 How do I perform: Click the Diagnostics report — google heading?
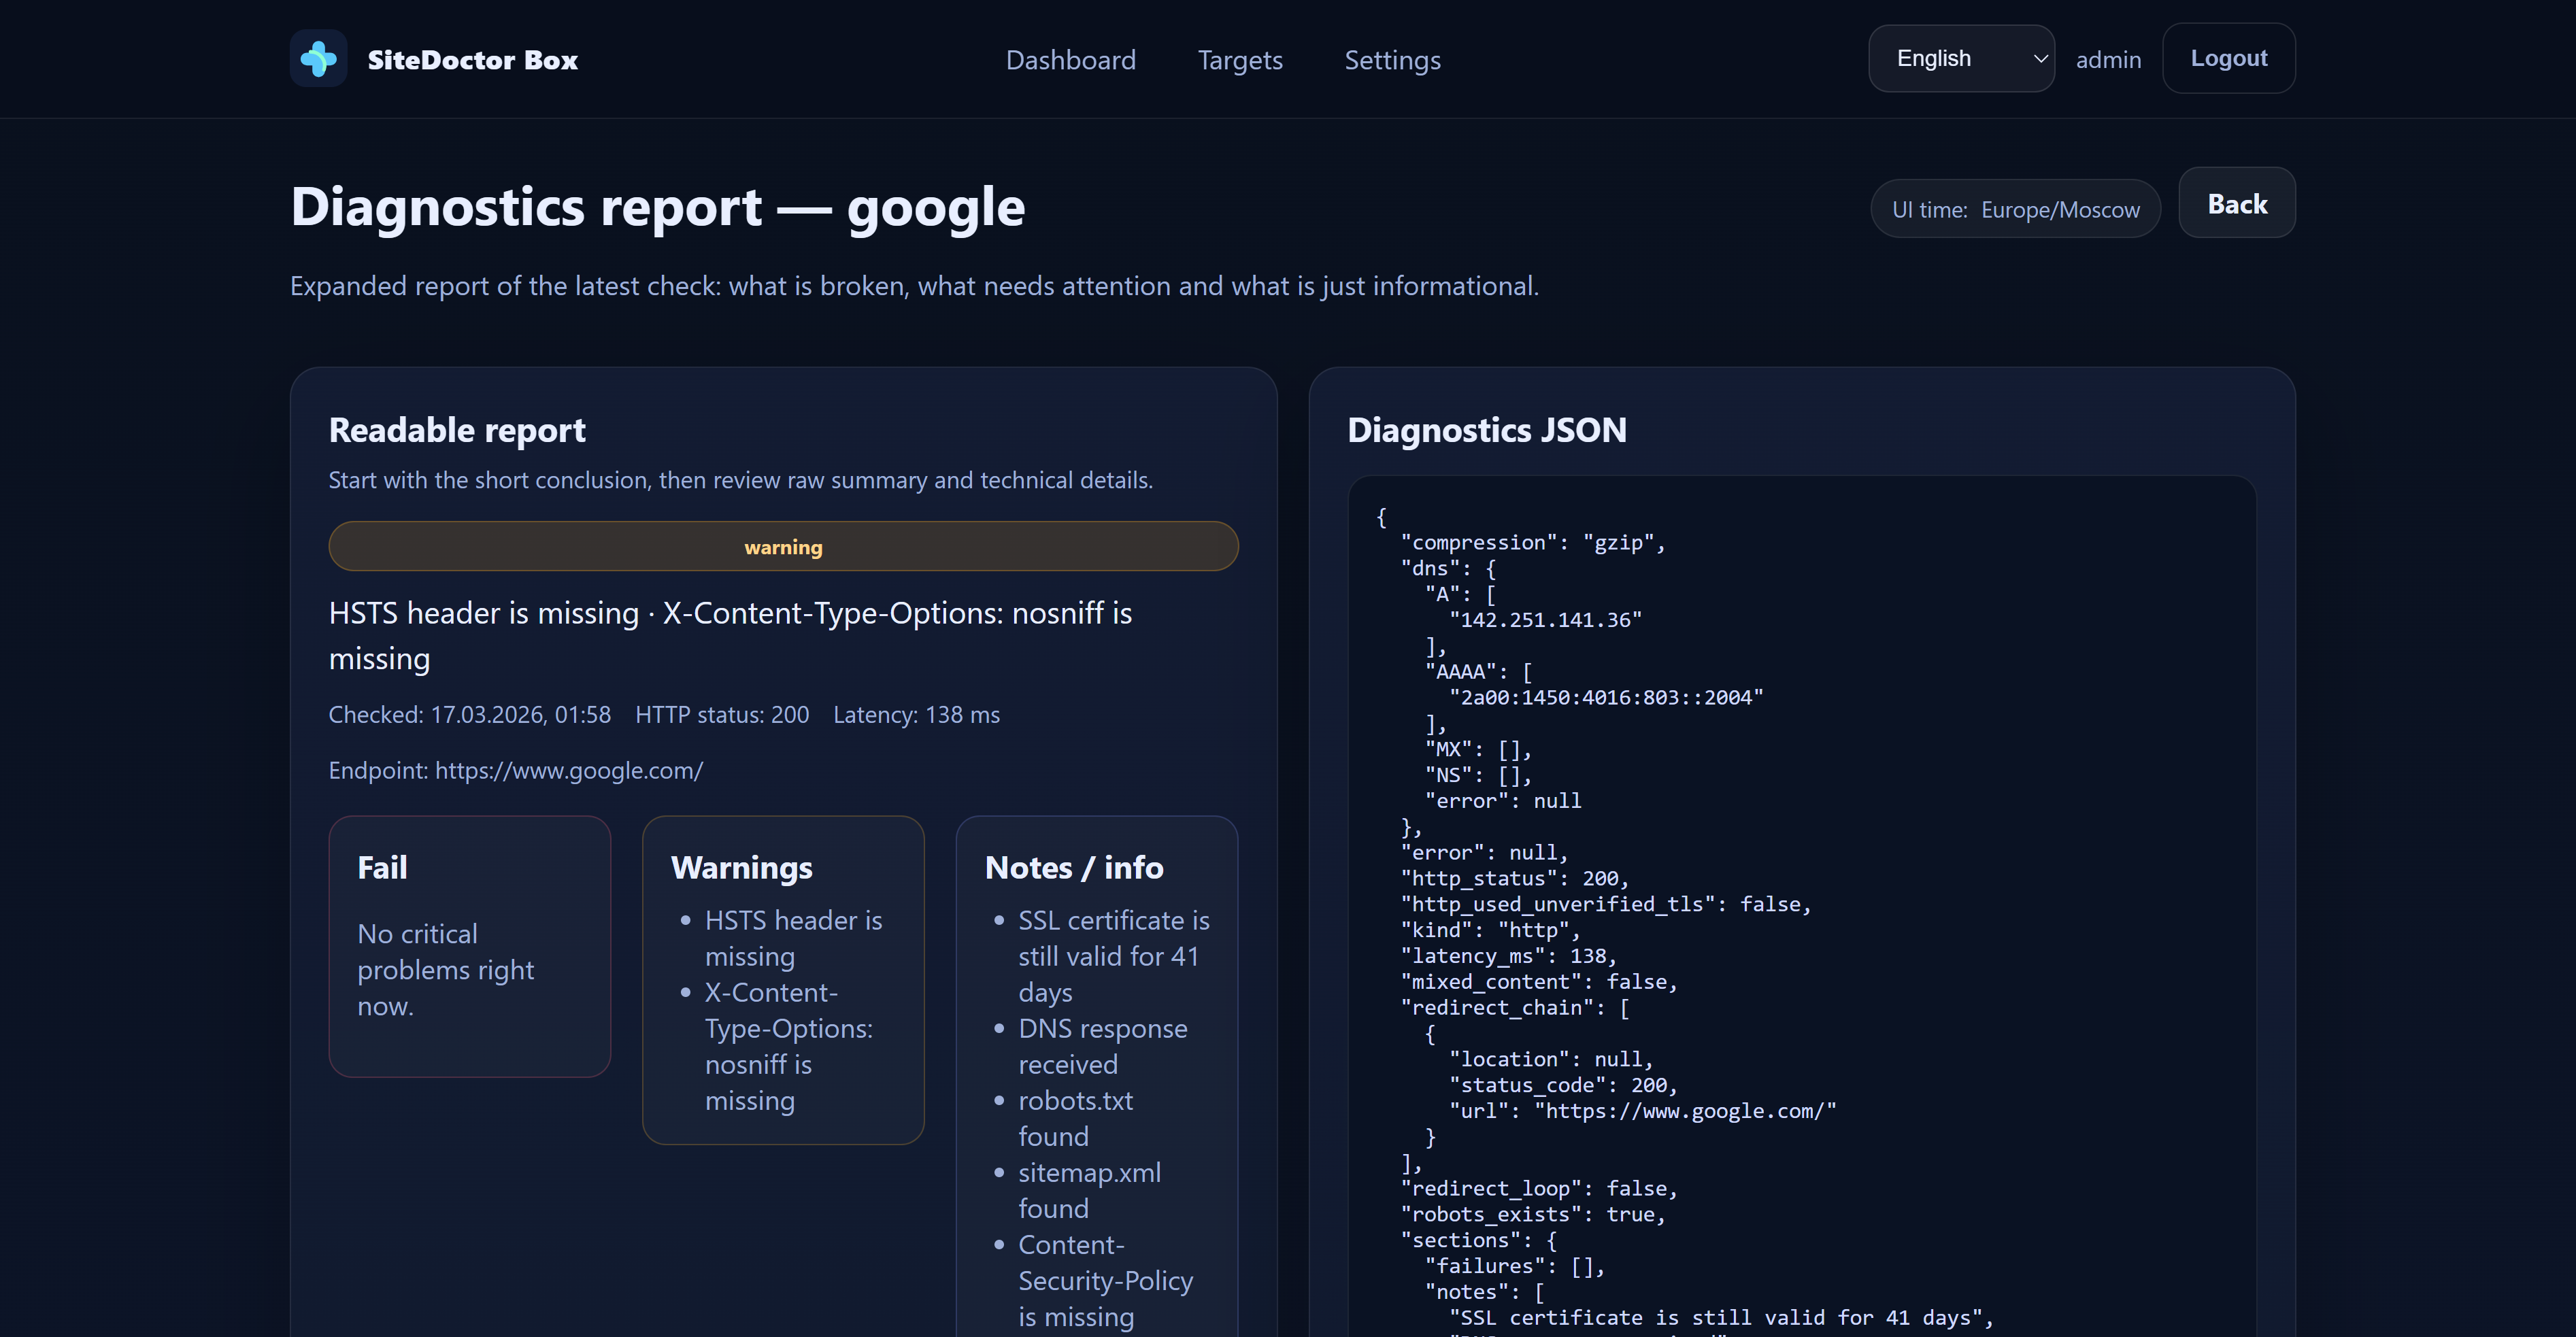[x=657, y=207]
